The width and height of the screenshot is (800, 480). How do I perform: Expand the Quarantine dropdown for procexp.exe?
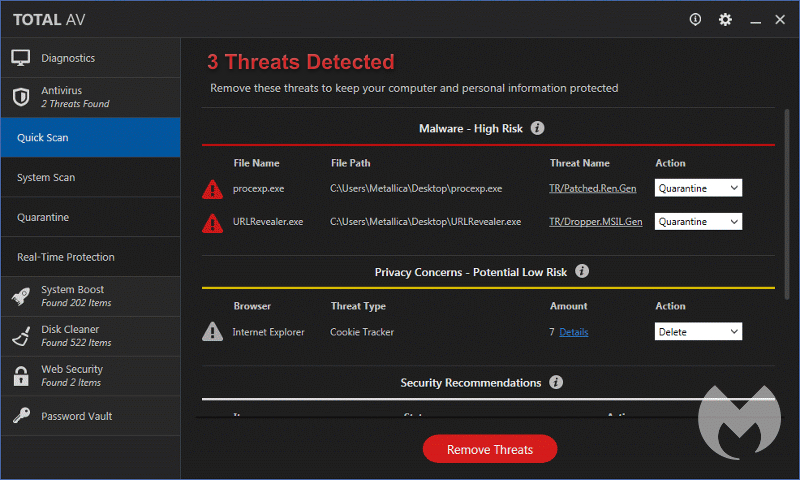(698, 188)
